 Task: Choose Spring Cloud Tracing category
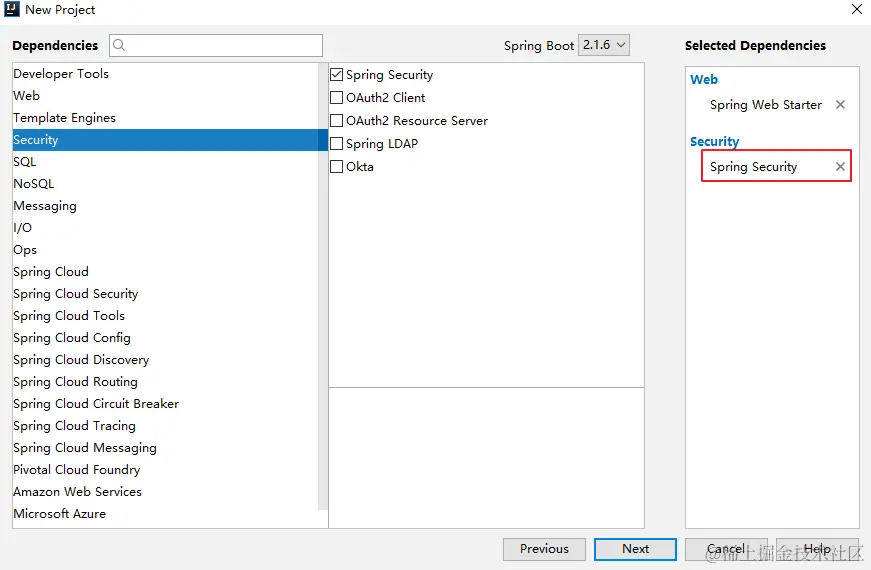pyautogui.click(x=166, y=426)
